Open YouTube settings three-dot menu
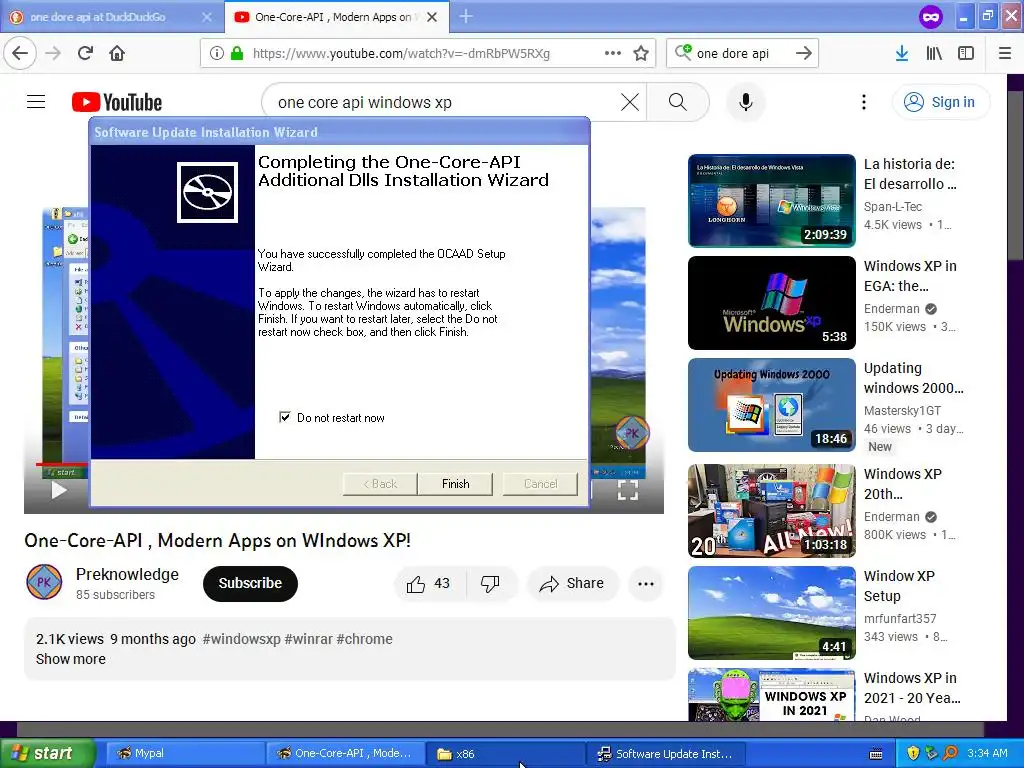The image size is (1024, 768). pos(863,102)
